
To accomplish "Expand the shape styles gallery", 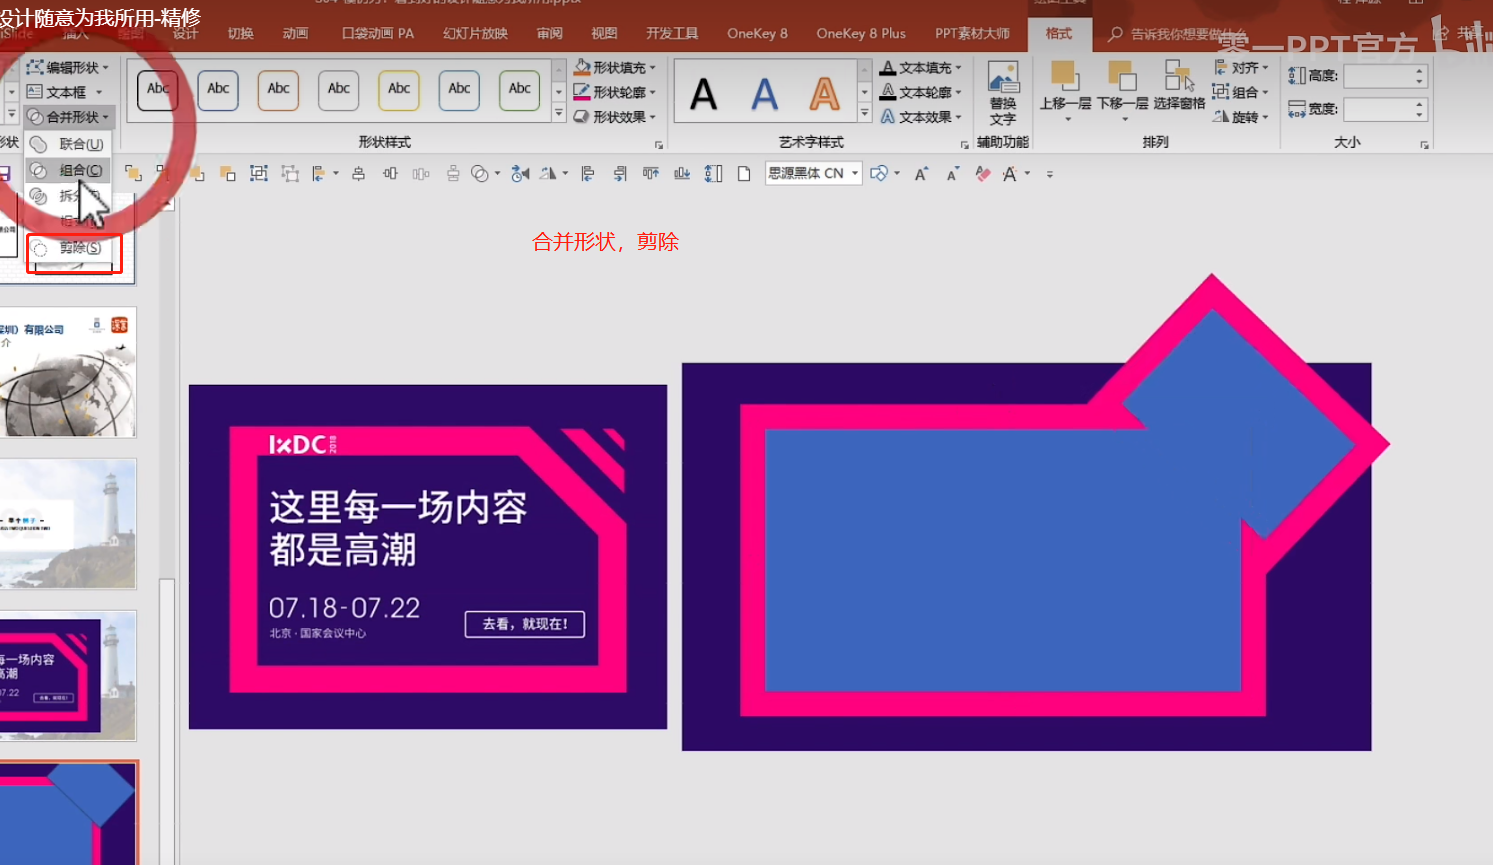I will pyautogui.click(x=559, y=115).
